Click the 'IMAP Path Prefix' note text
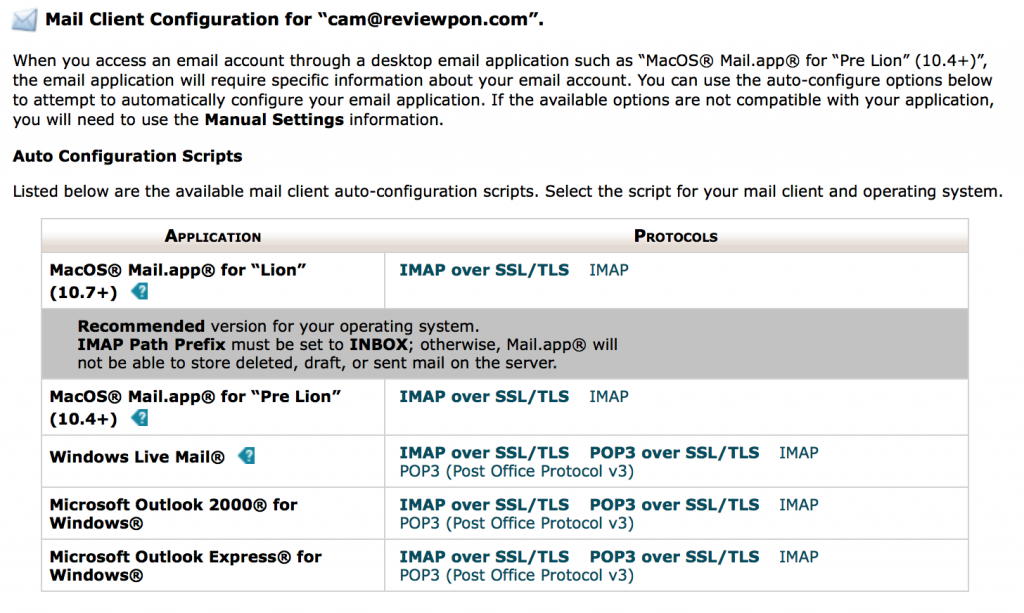Image resolution: width=1024 pixels, height=613 pixels. click(x=151, y=345)
